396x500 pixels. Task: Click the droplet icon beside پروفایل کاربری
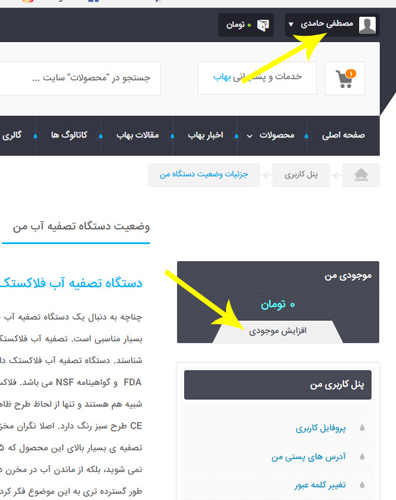[362, 428]
